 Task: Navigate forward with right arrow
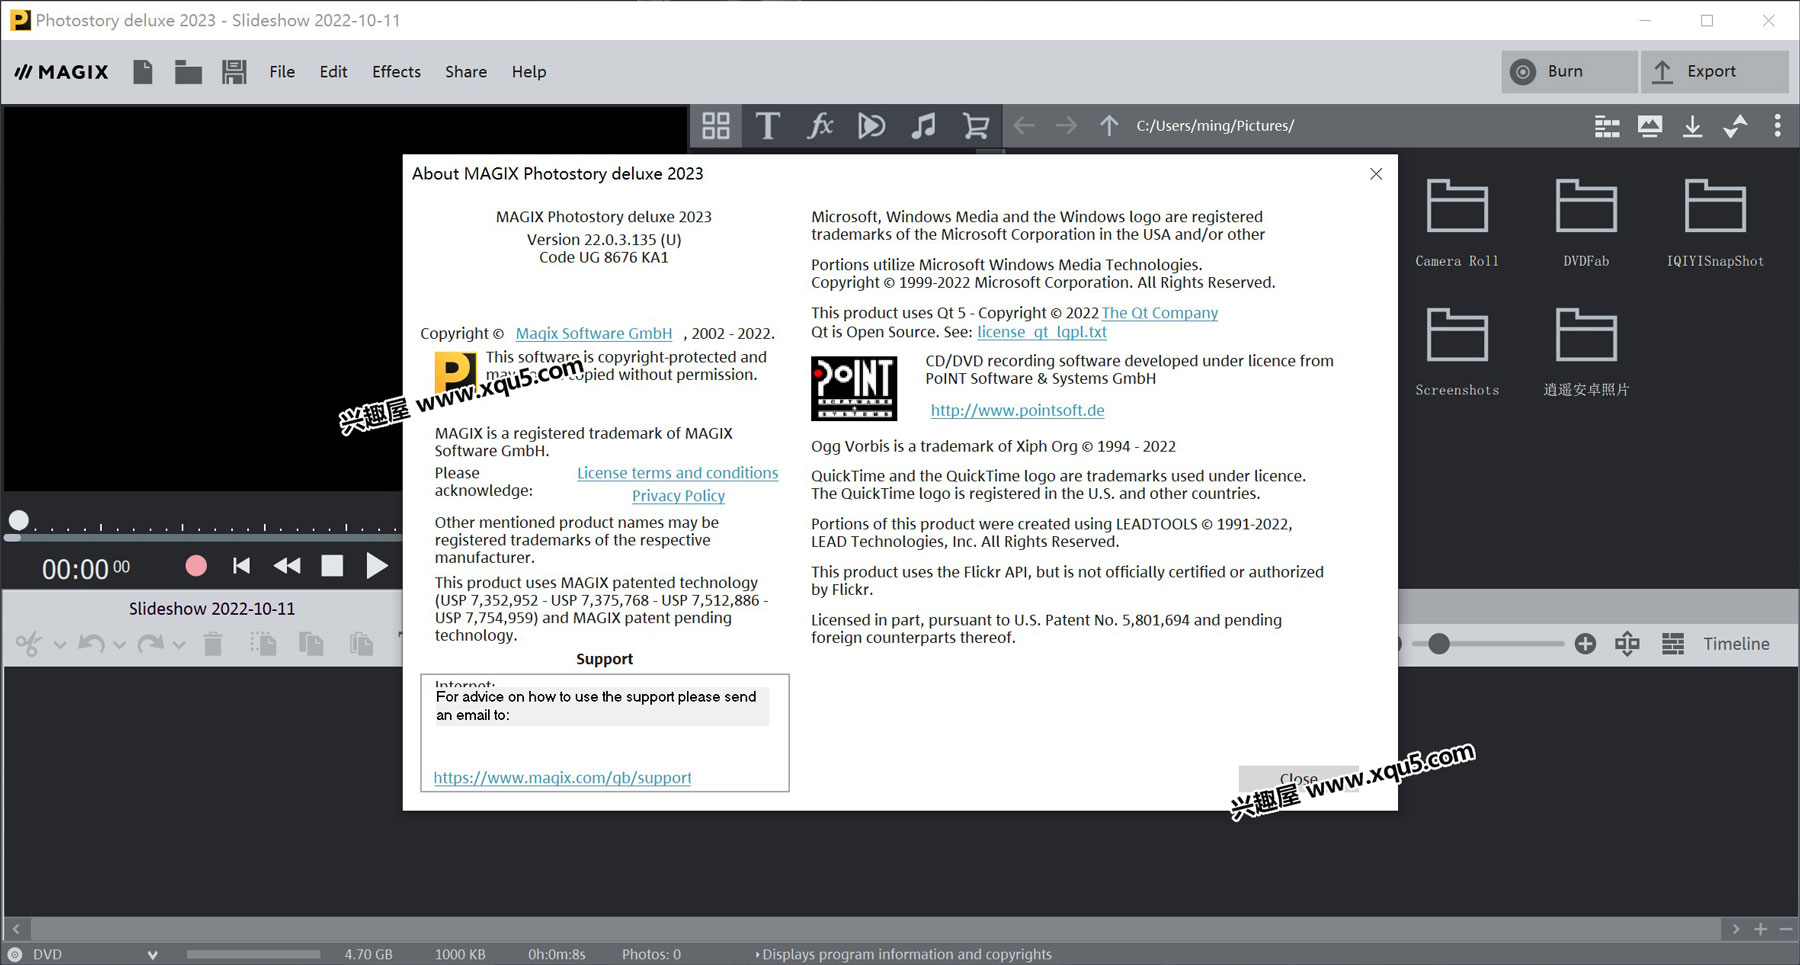coord(1067,126)
